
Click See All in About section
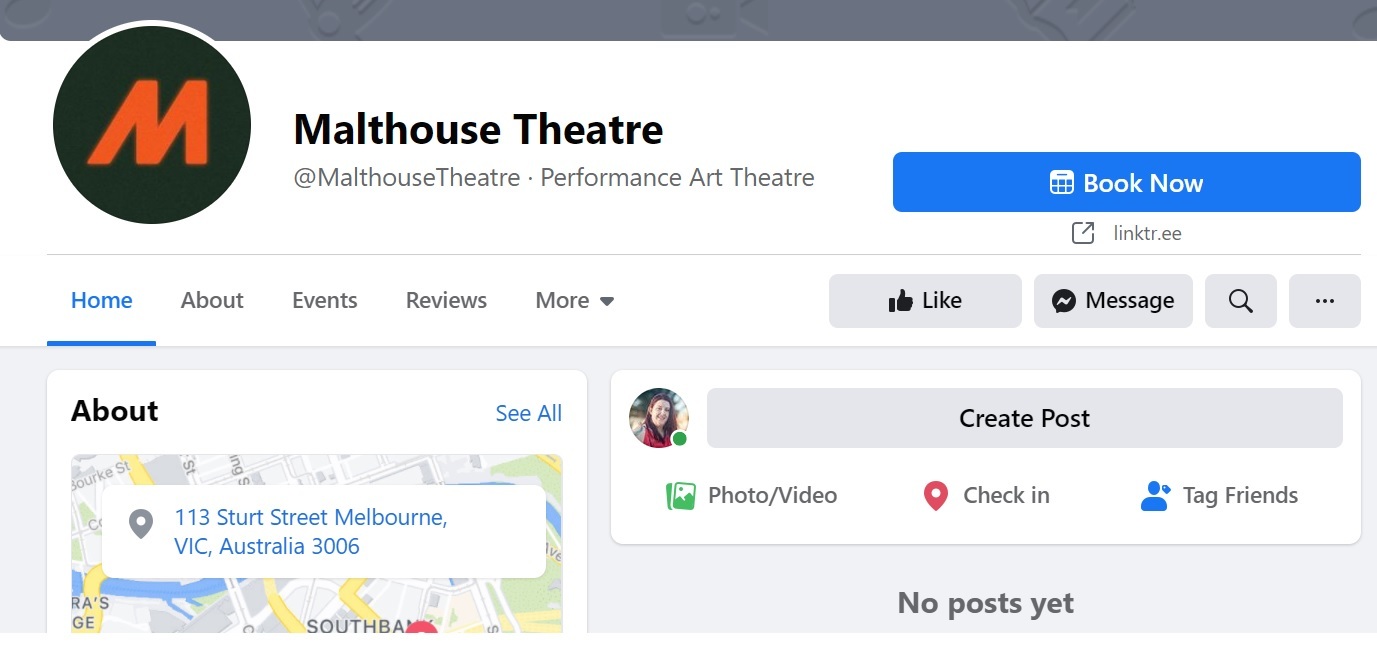pyautogui.click(x=529, y=413)
